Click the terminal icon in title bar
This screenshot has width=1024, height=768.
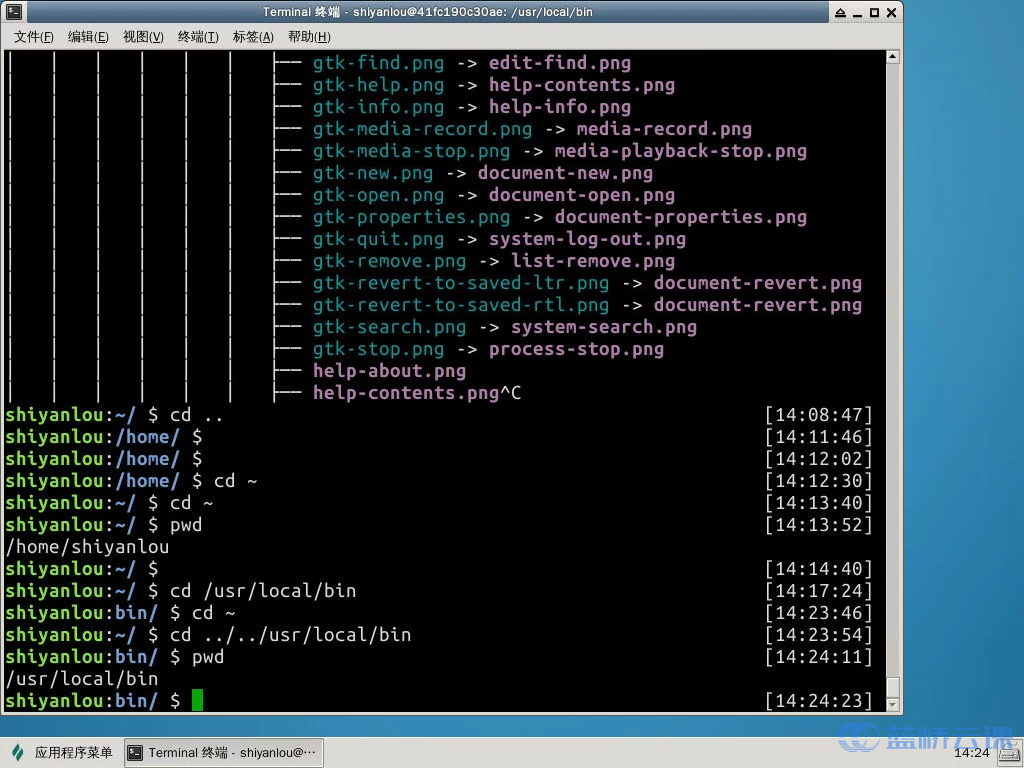[x=14, y=12]
